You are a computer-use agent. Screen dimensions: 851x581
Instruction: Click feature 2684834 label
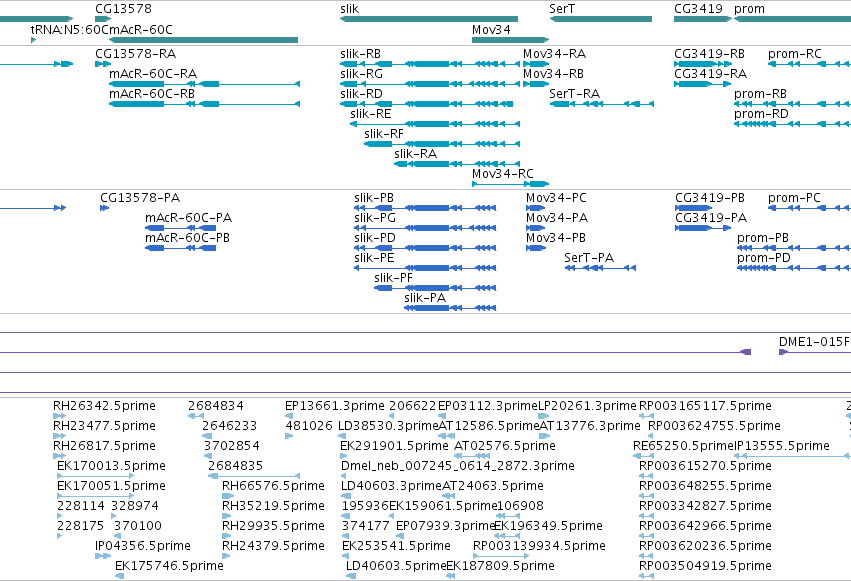216,405
